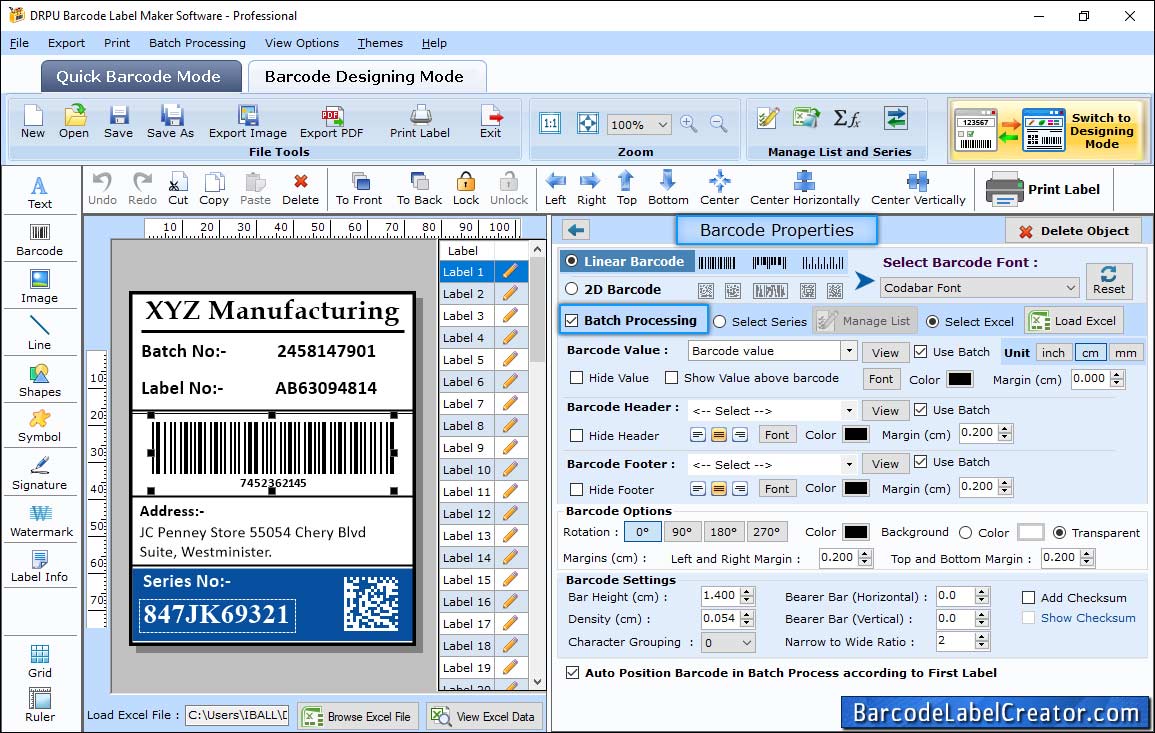This screenshot has width=1155, height=733.
Task: Align object Center Vertically
Action: pyautogui.click(x=918, y=189)
